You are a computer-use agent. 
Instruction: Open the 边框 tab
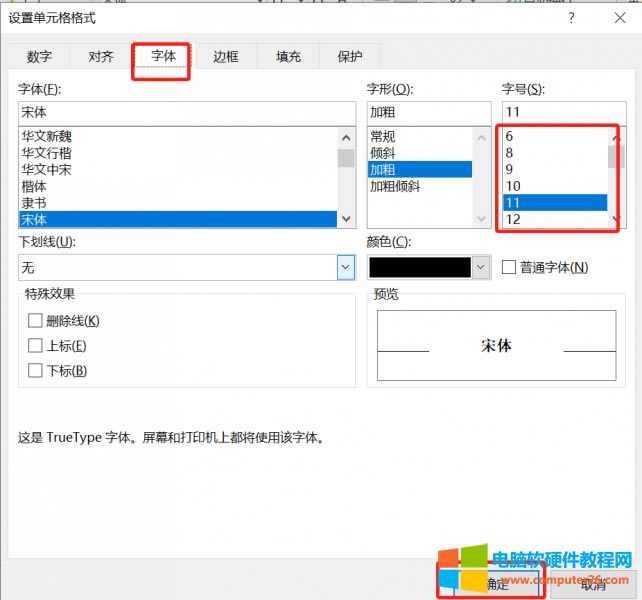point(226,56)
